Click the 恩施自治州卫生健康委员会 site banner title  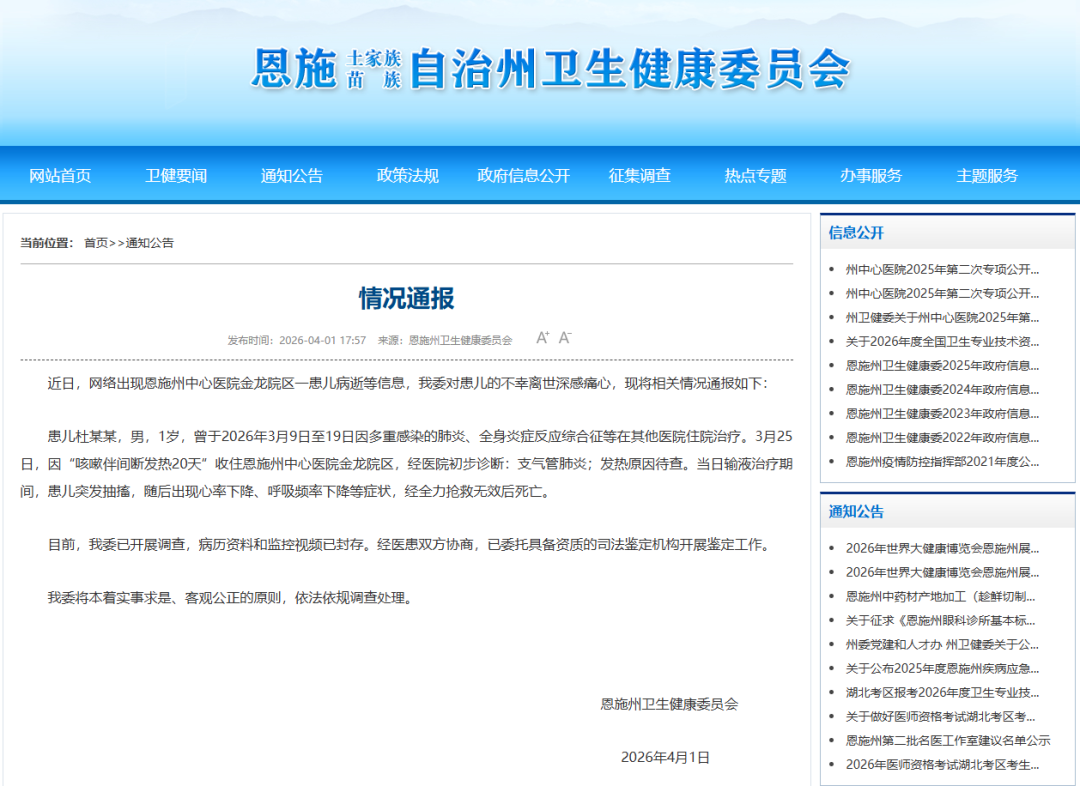[550, 70]
